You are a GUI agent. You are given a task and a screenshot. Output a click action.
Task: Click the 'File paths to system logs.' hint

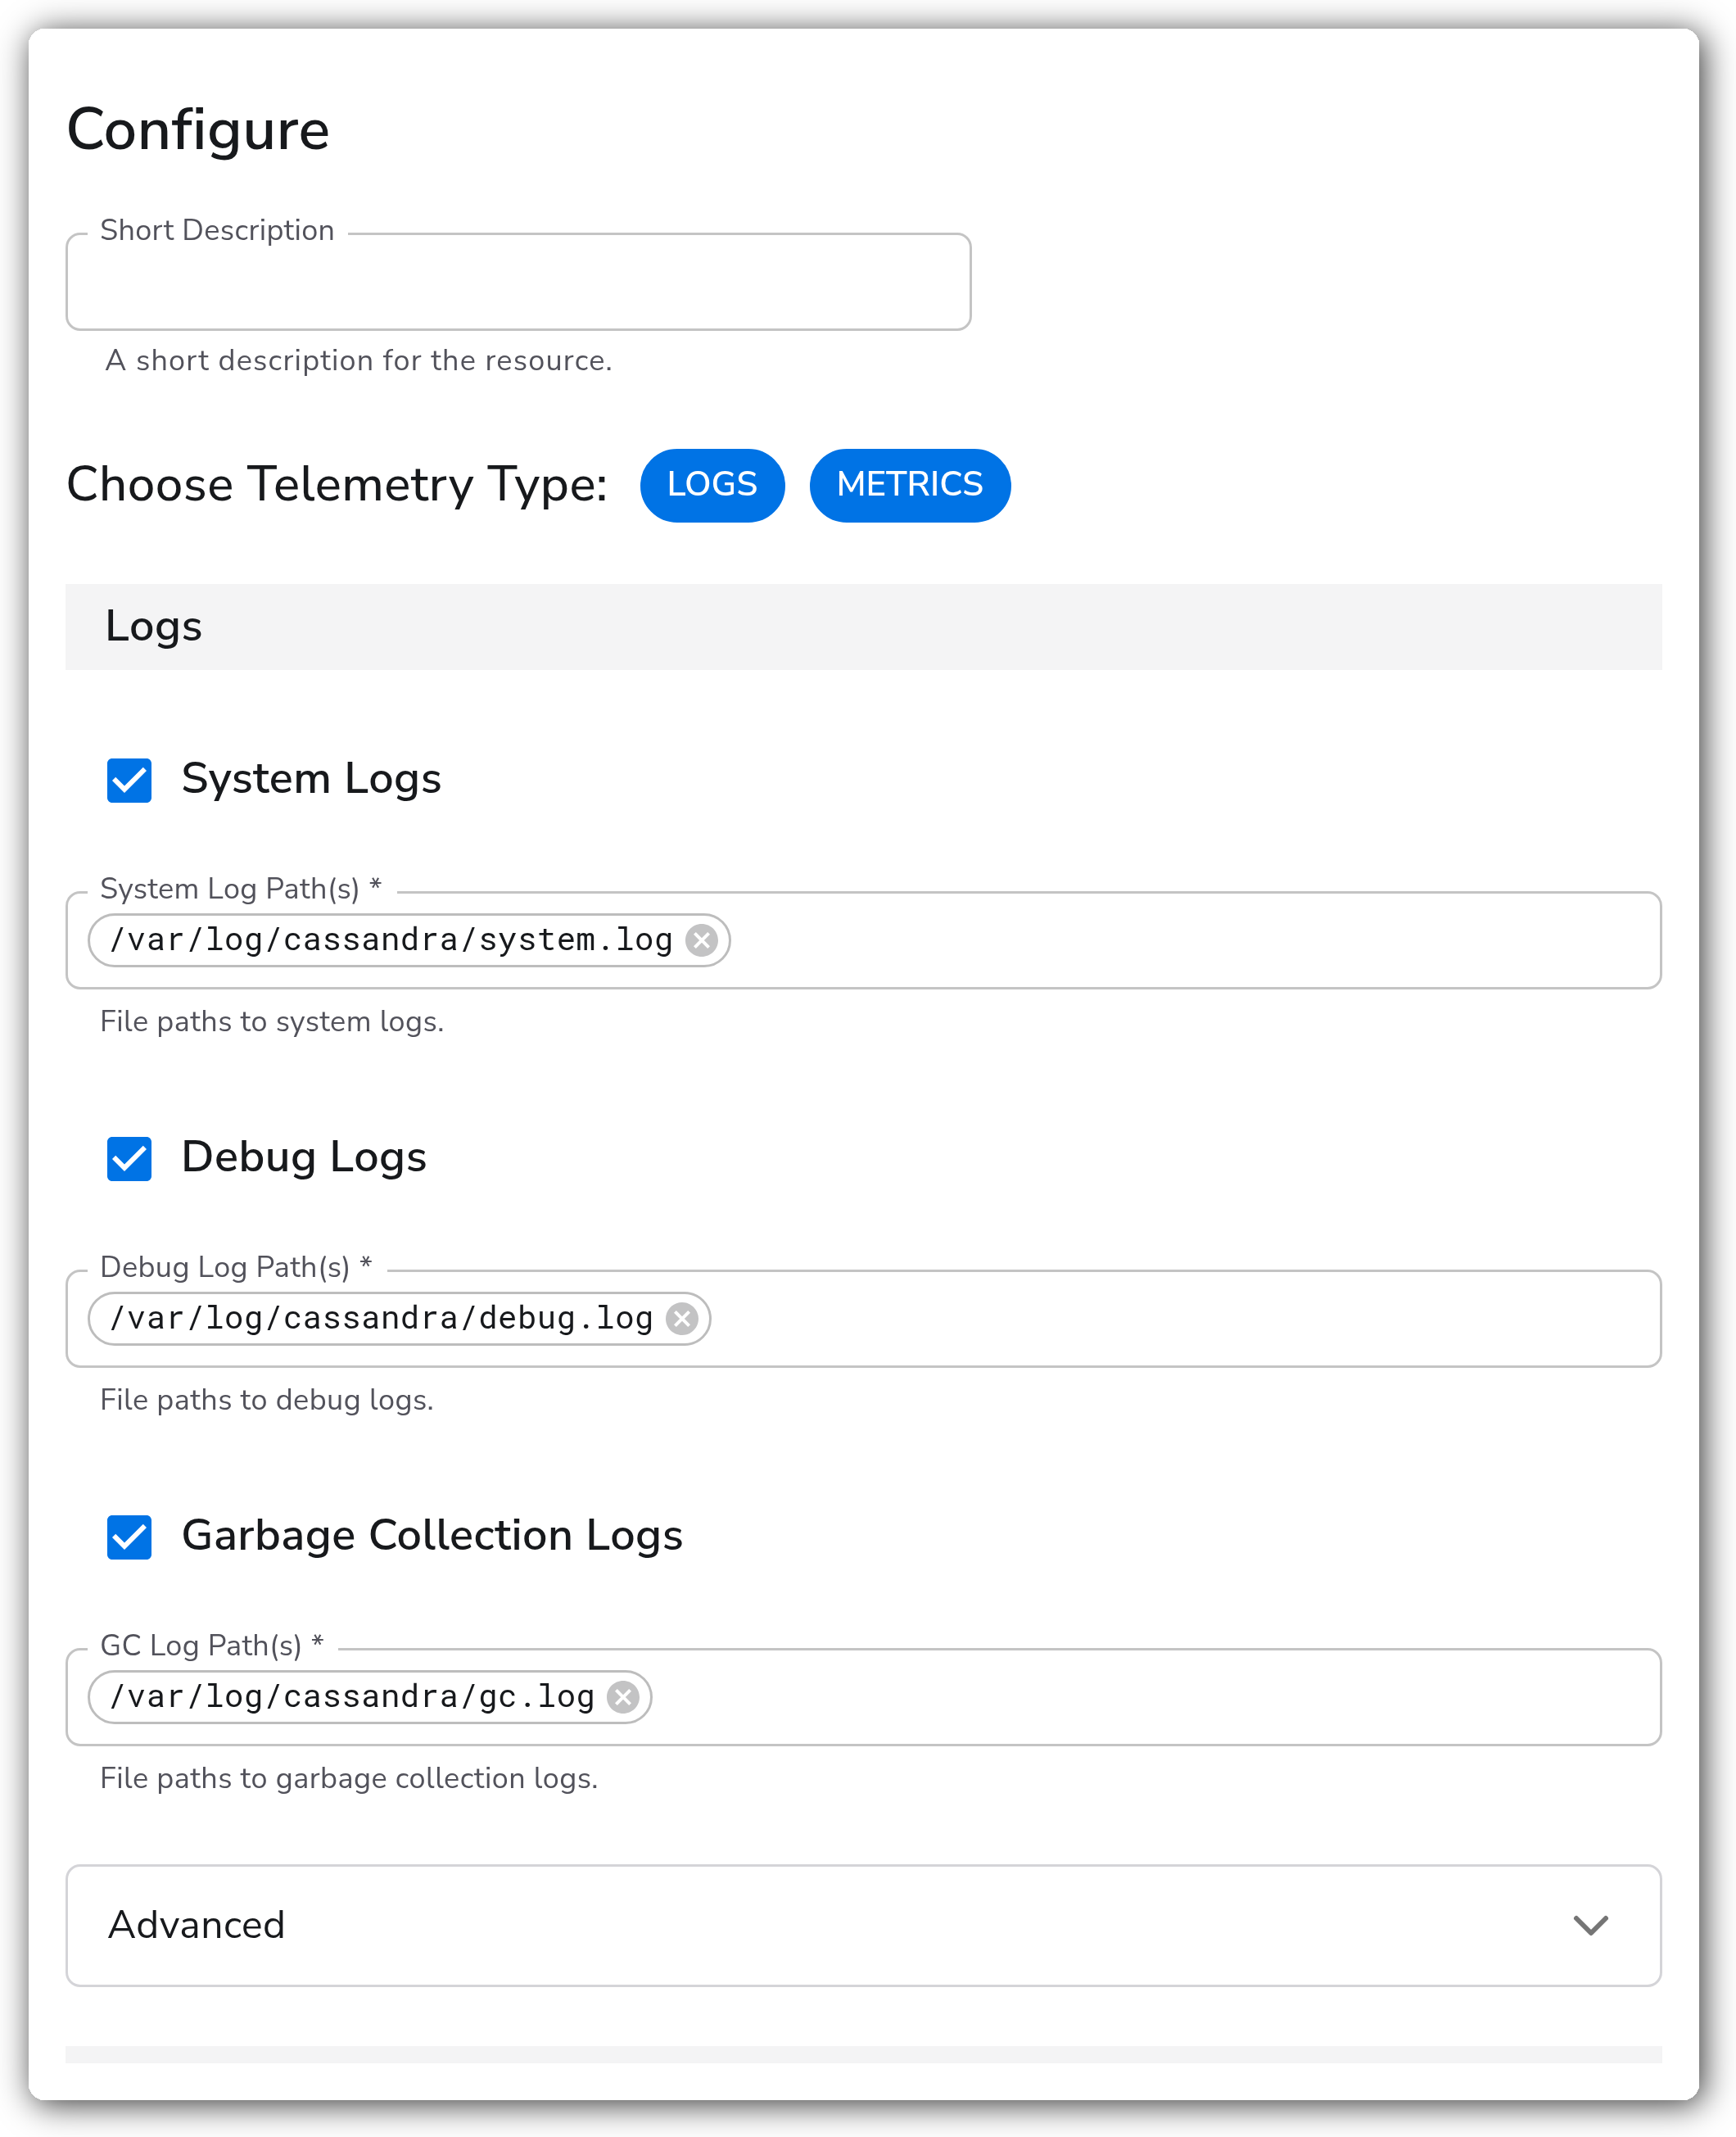pos(272,1021)
